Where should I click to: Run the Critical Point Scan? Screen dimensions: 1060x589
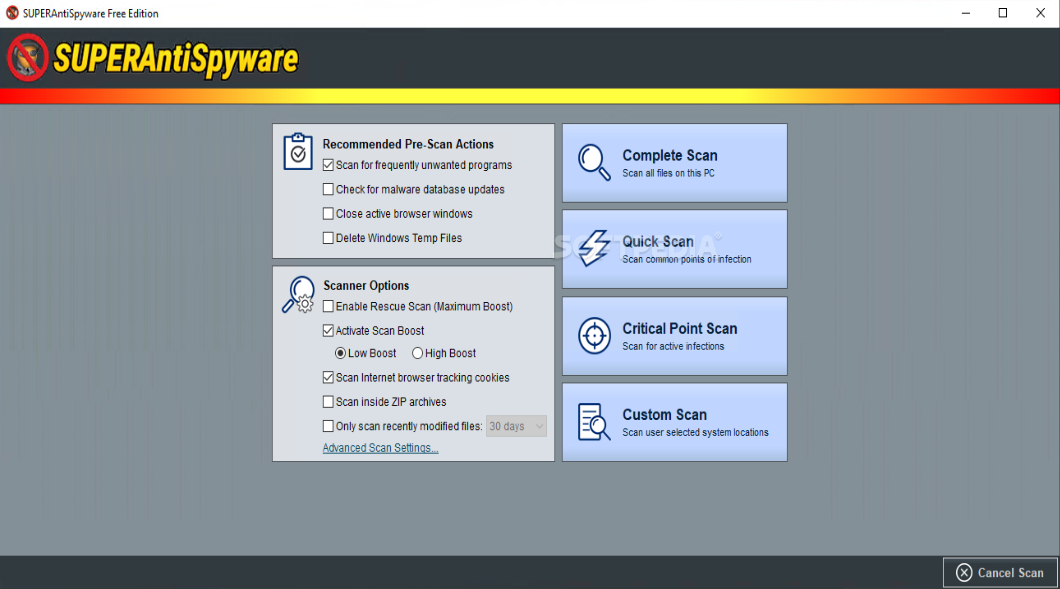point(675,336)
